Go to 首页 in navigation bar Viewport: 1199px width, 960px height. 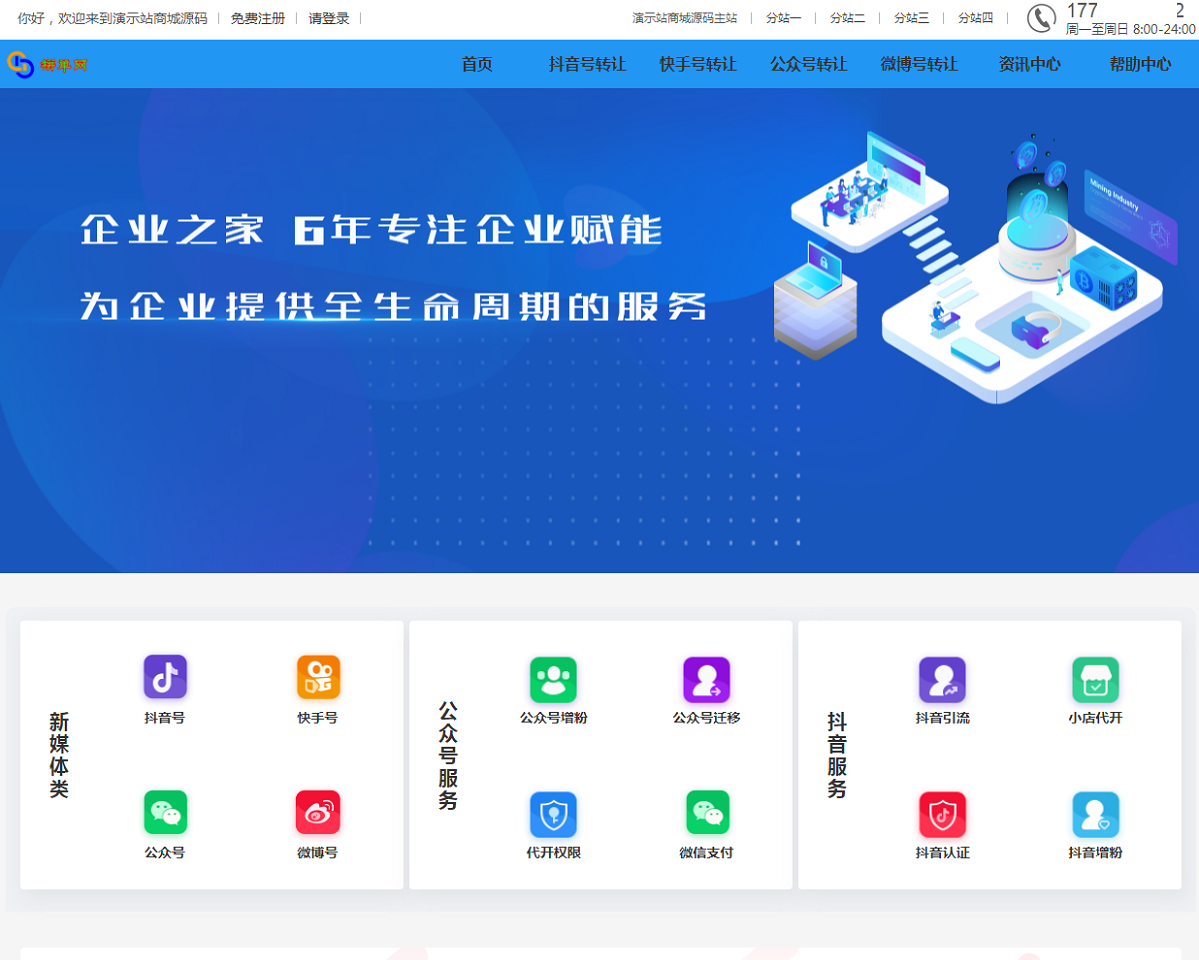[477, 64]
